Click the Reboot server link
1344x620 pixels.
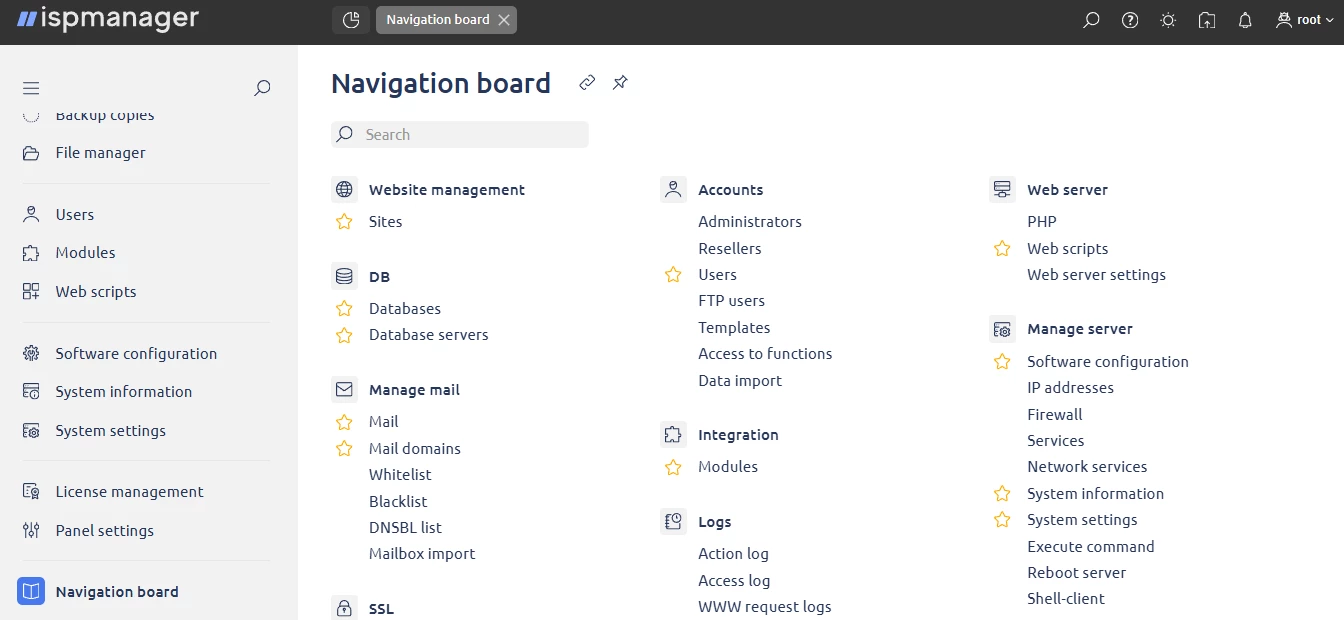(1077, 572)
